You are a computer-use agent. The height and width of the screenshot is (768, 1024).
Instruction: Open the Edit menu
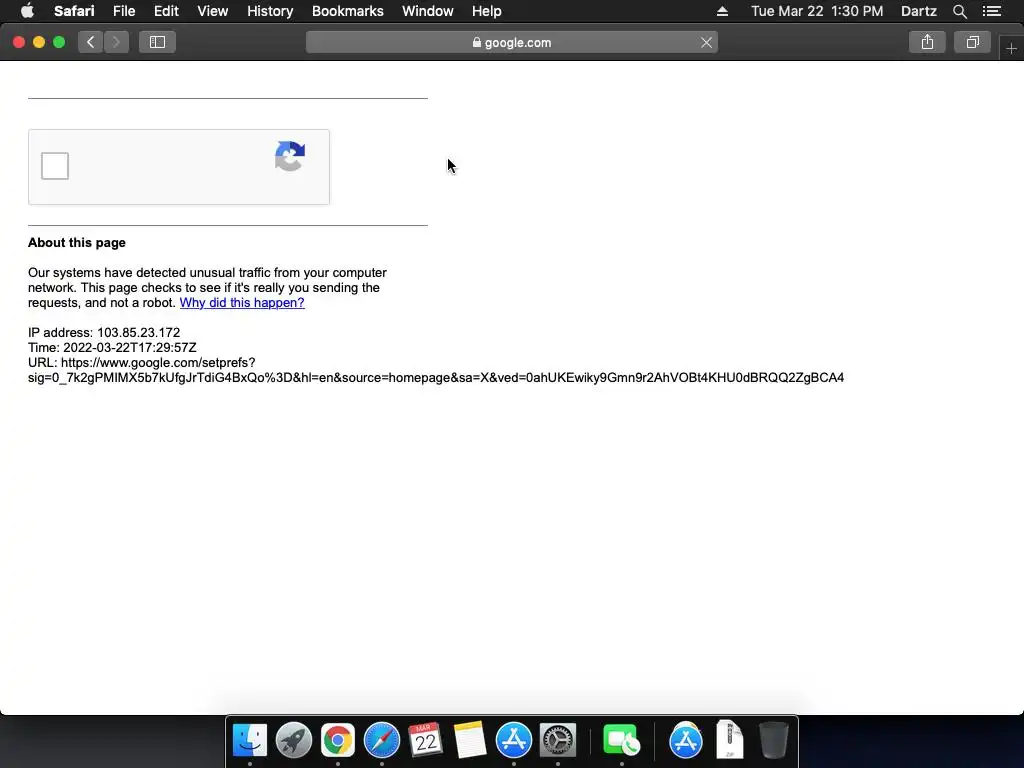[166, 11]
